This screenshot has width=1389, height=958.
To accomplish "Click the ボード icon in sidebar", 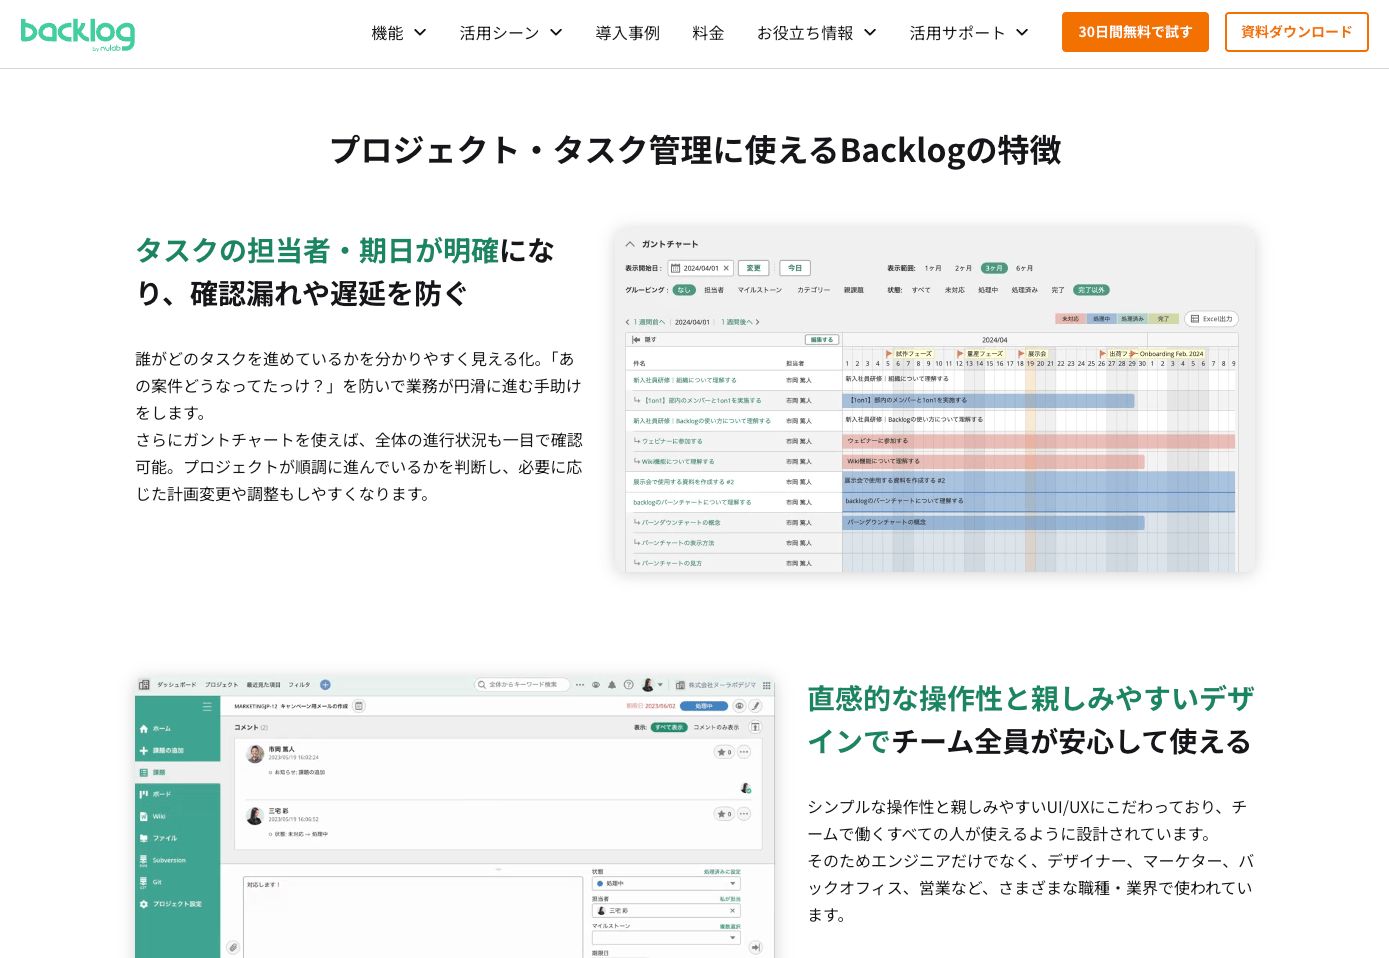I will click(x=144, y=794).
